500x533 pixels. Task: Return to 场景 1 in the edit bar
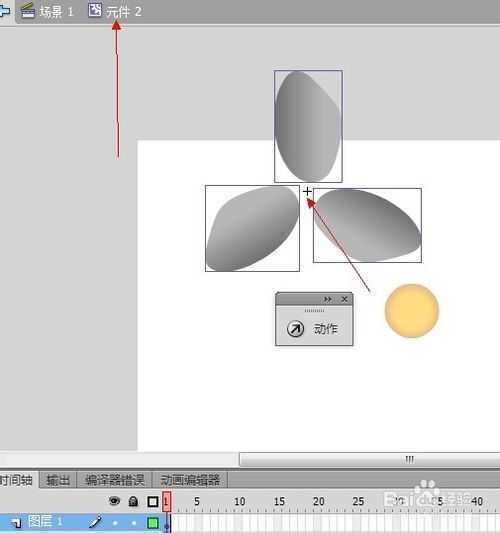56,12
